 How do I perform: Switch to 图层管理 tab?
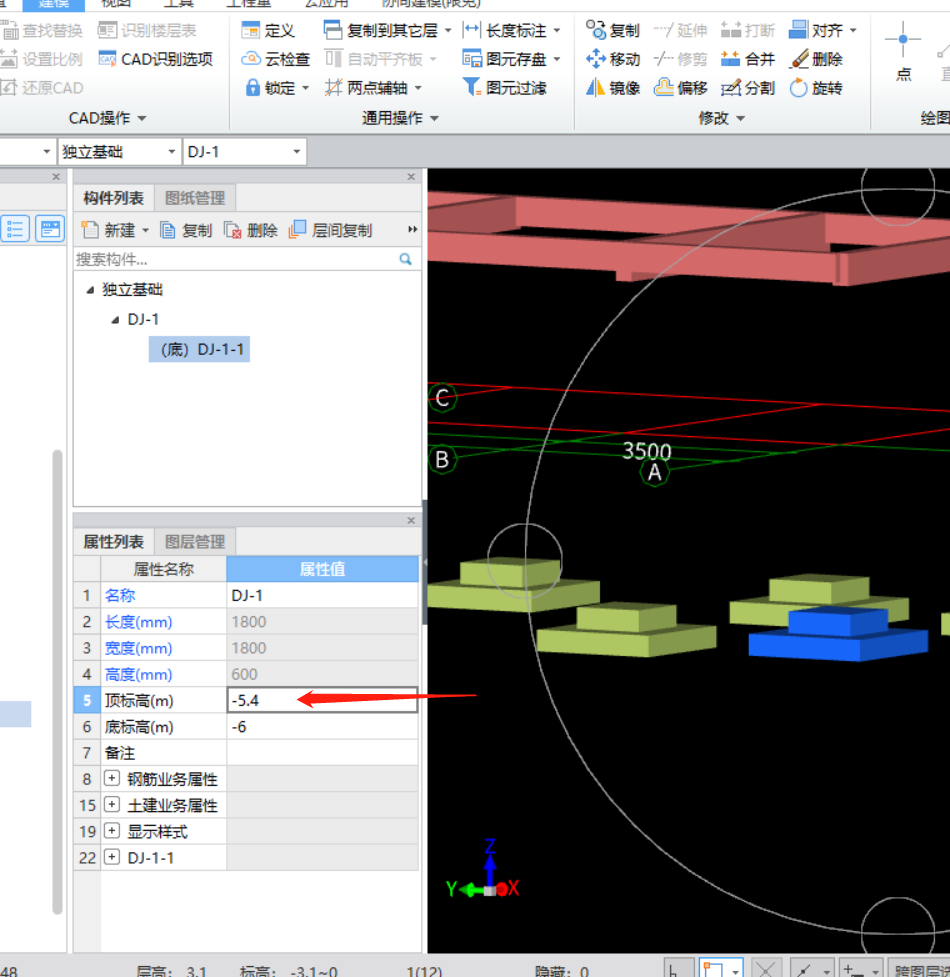pyautogui.click(x=195, y=541)
